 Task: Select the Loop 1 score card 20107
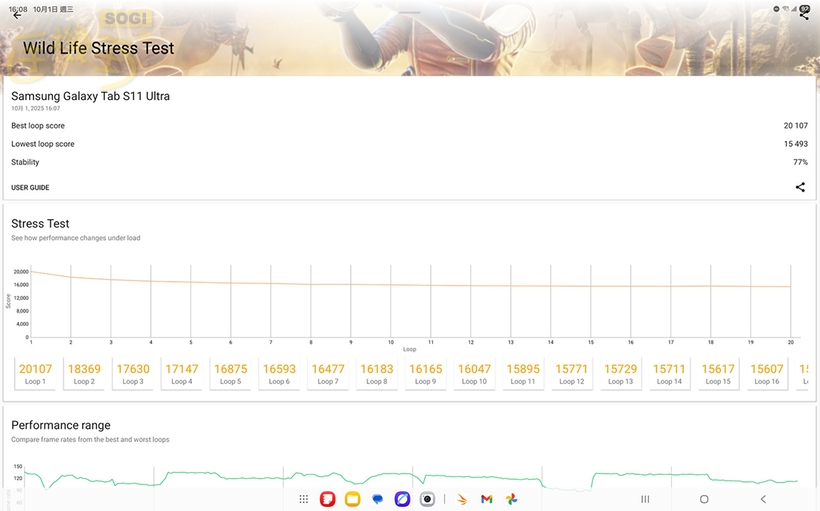click(35, 374)
